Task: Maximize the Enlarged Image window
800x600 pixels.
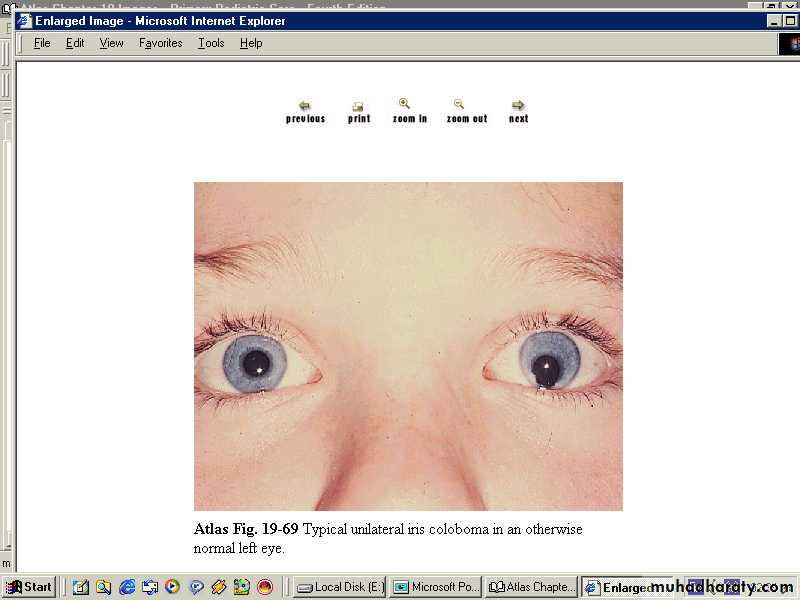Action: point(790,21)
